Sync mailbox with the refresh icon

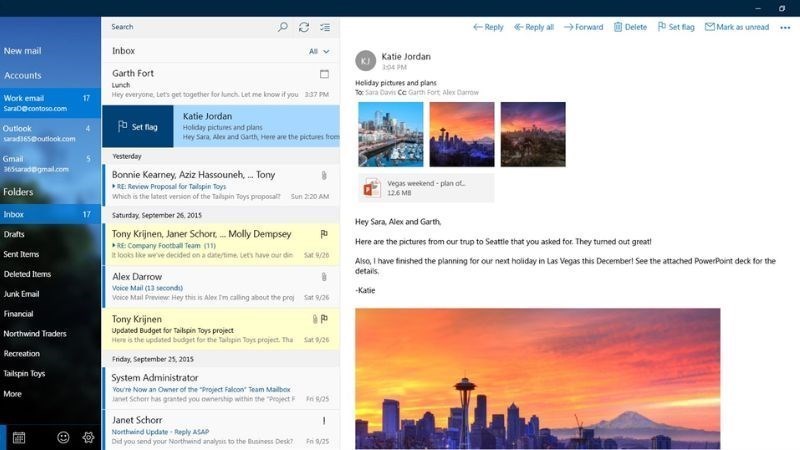pos(304,27)
